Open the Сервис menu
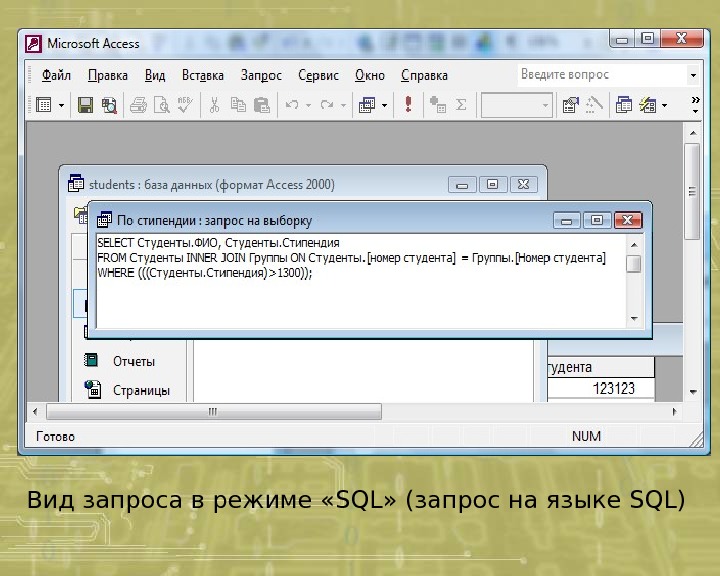The image size is (720, 576). coord(318,75)
